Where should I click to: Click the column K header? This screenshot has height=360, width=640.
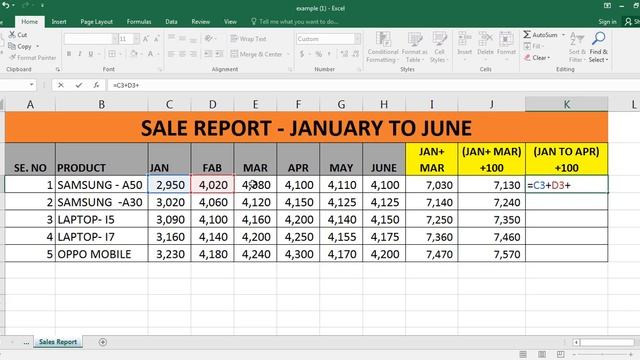coord(567,104)
